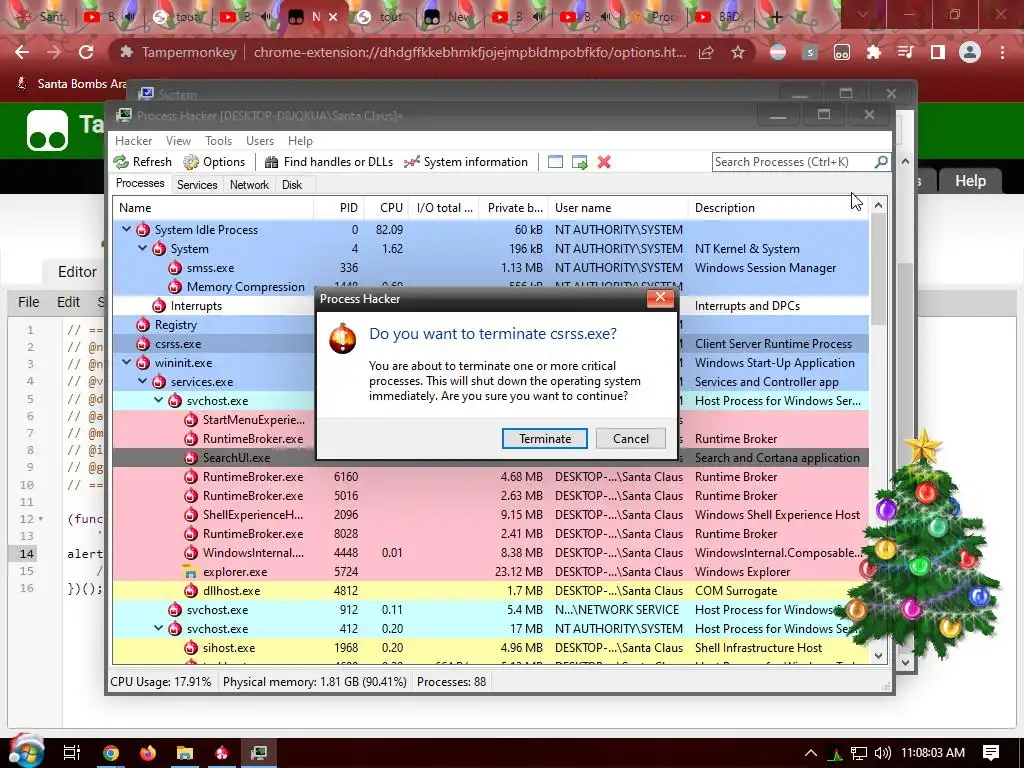Switch to the Disk tab
Image resolution: width=1024 pixels, height=768 pixels.
coord(292,185)
